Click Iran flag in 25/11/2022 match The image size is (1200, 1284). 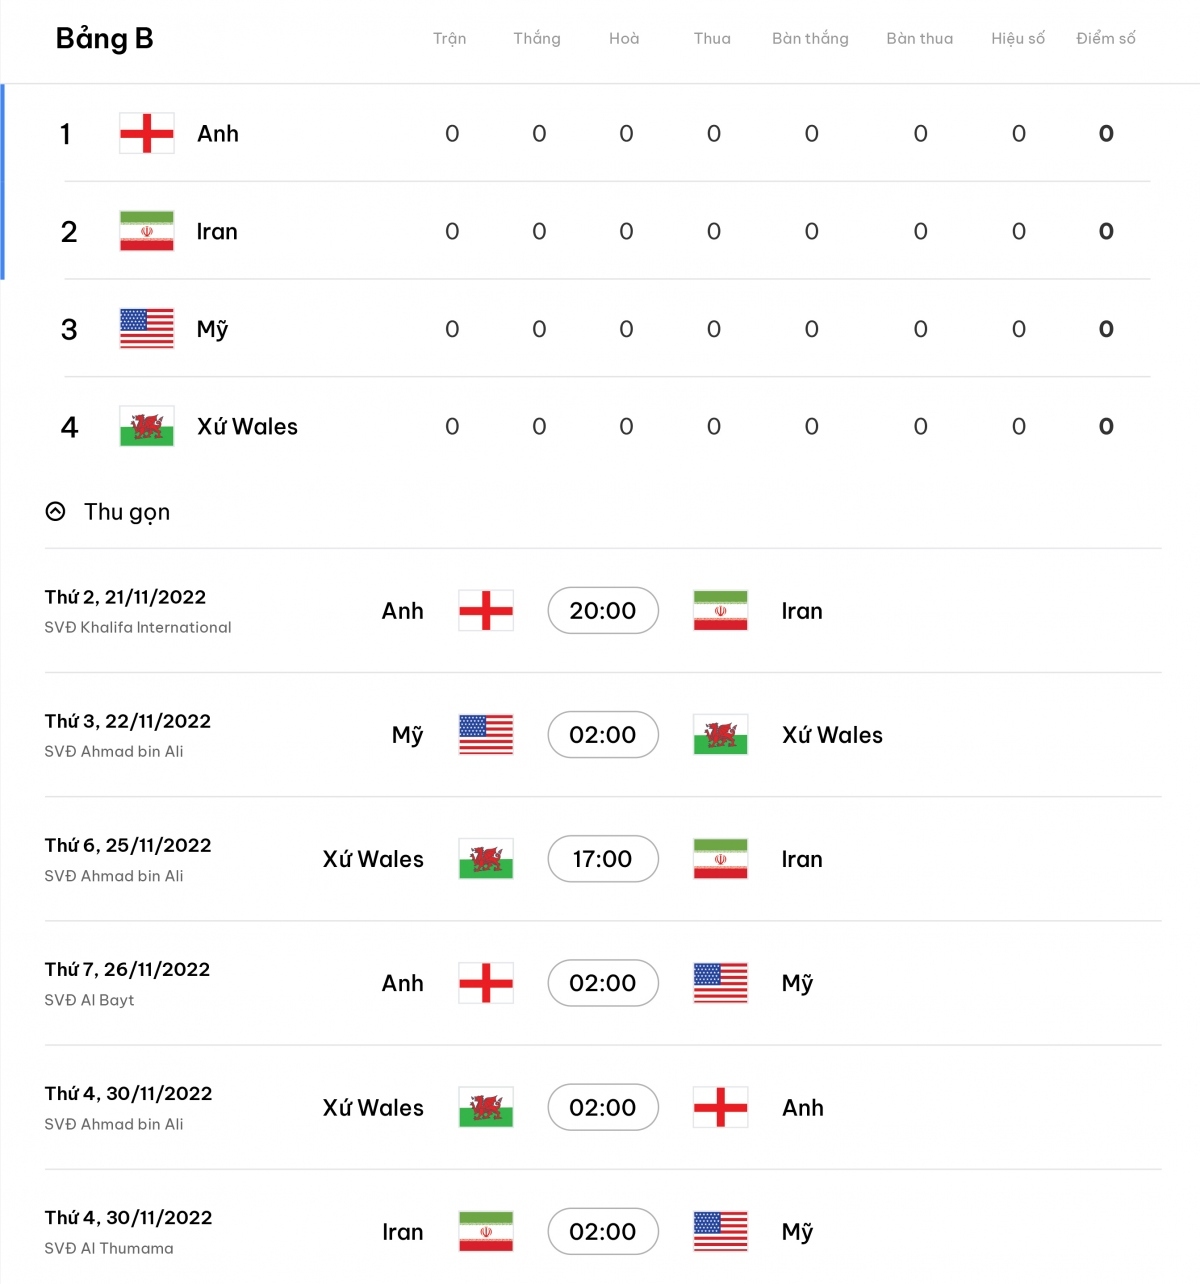click(720, 859)
